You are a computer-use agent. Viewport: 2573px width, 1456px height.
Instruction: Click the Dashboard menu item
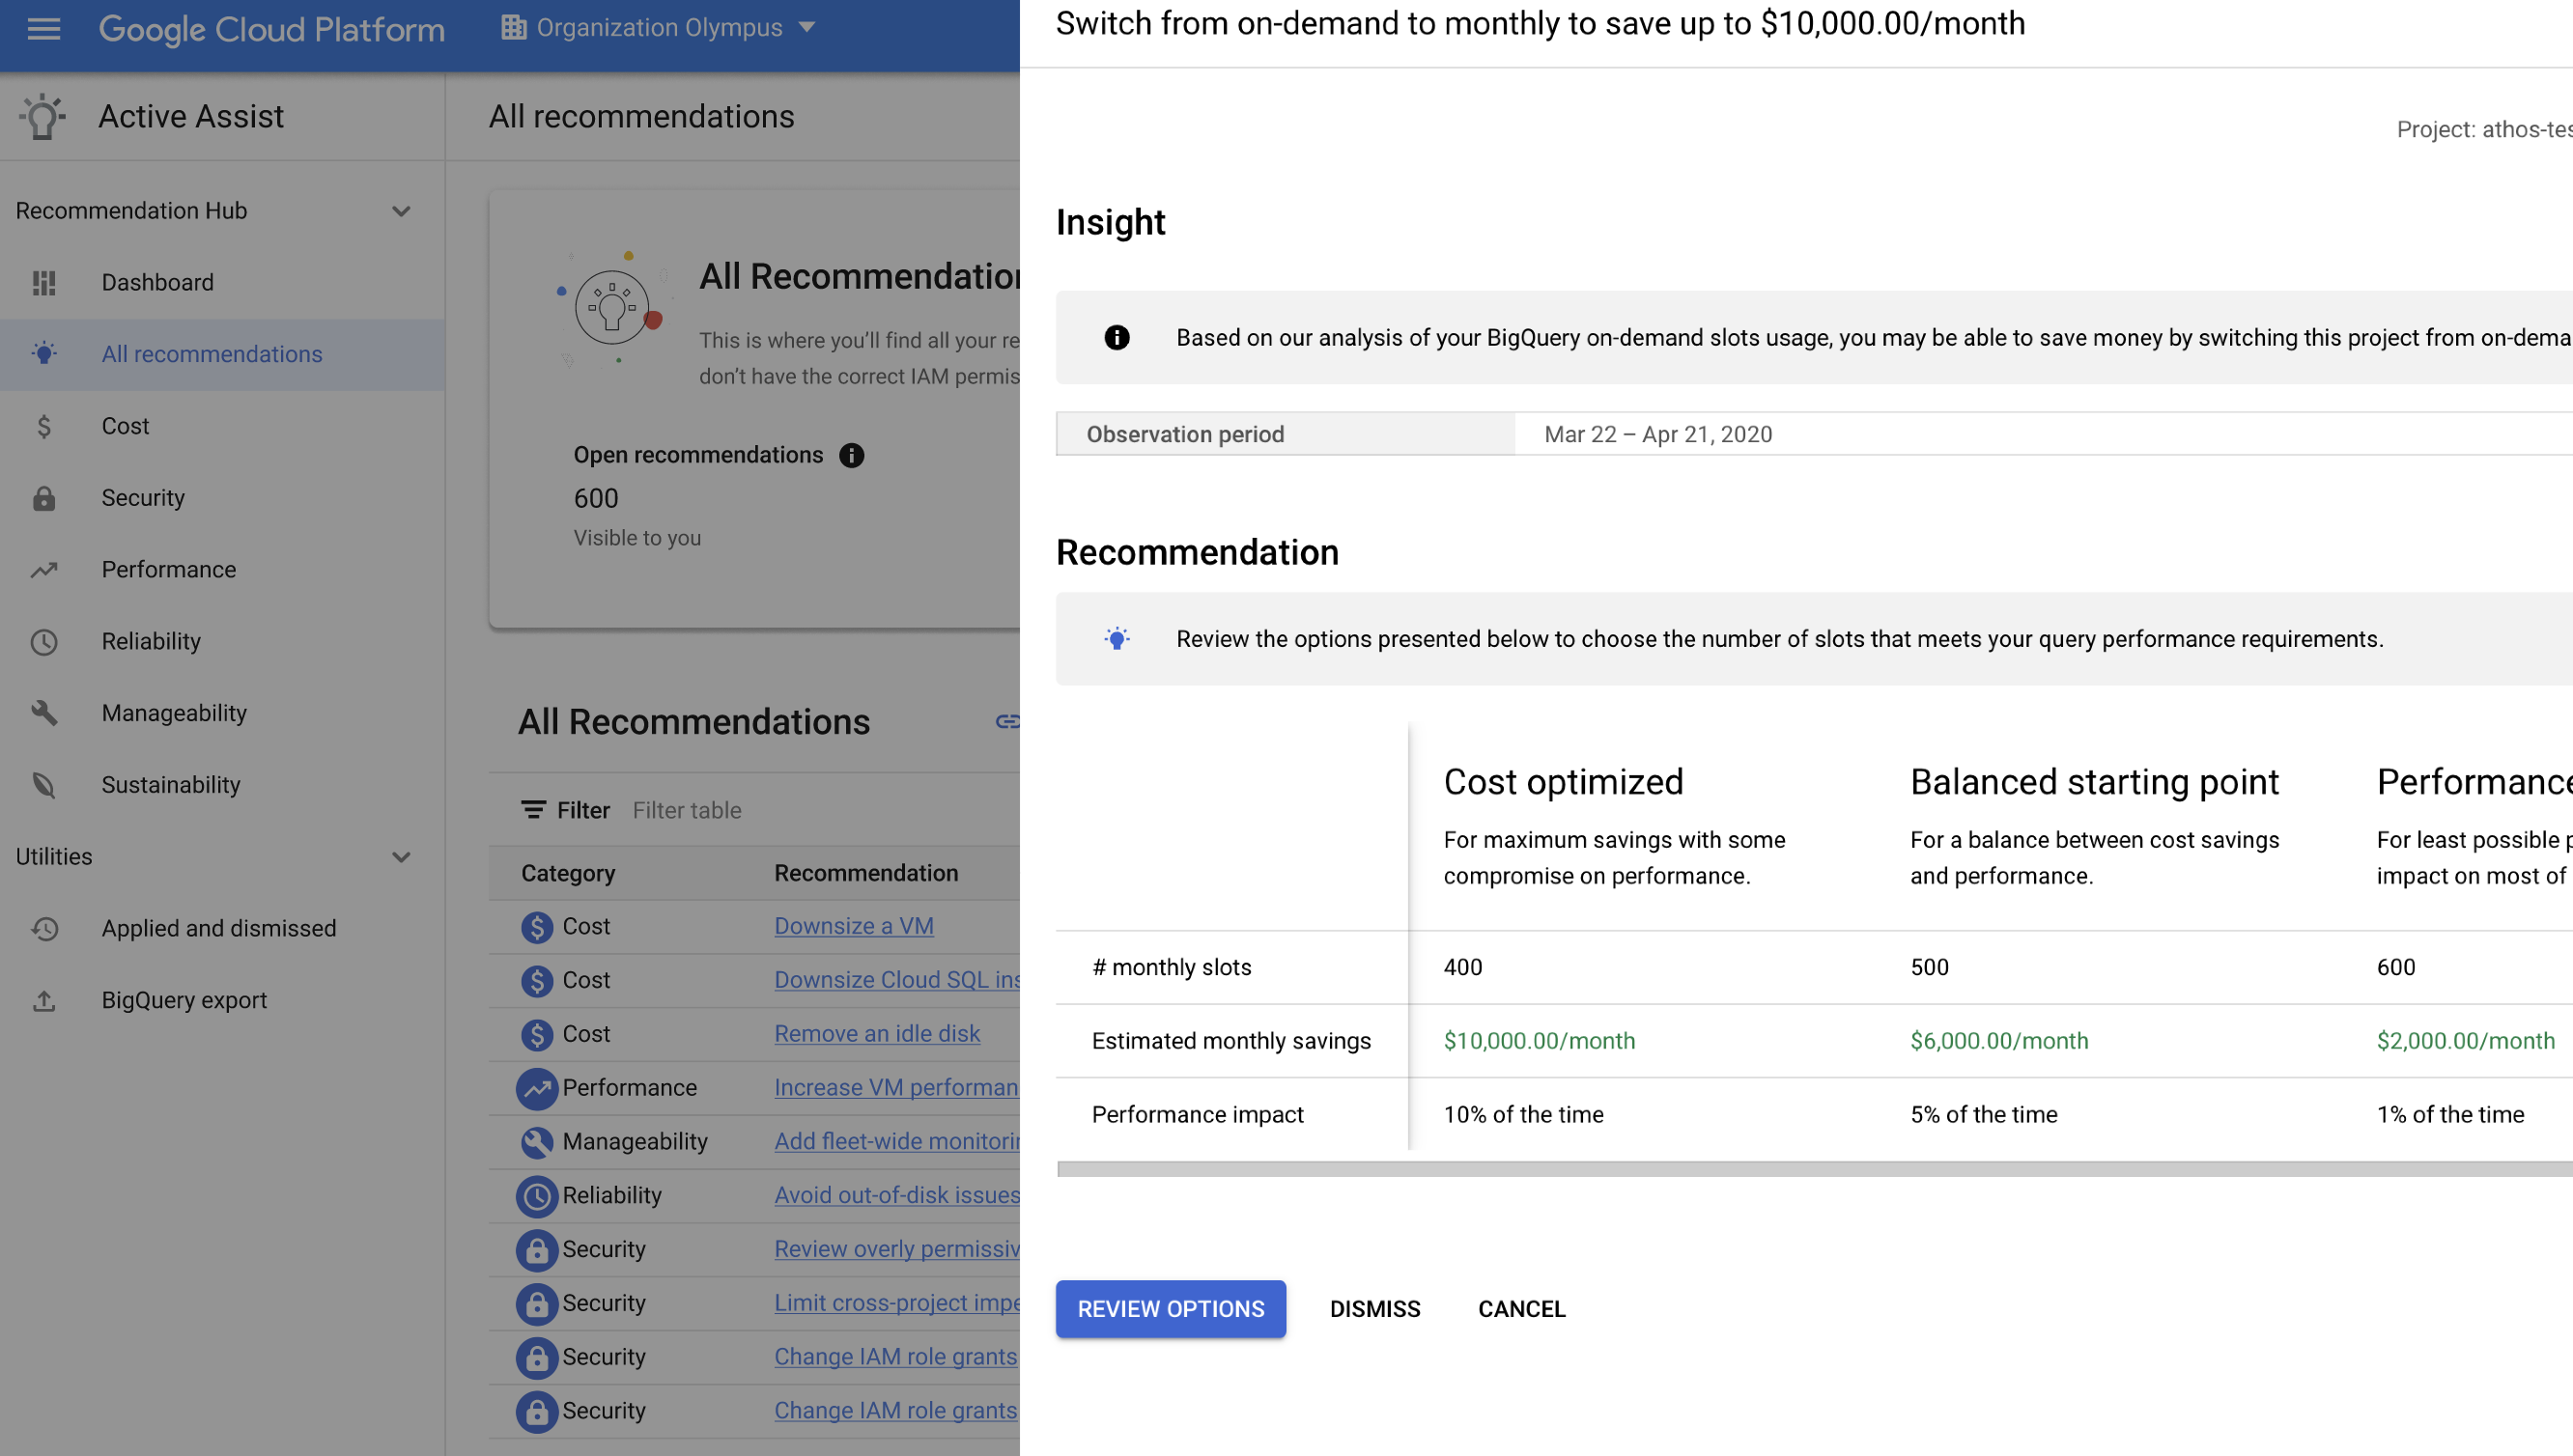tap(156, 281)
